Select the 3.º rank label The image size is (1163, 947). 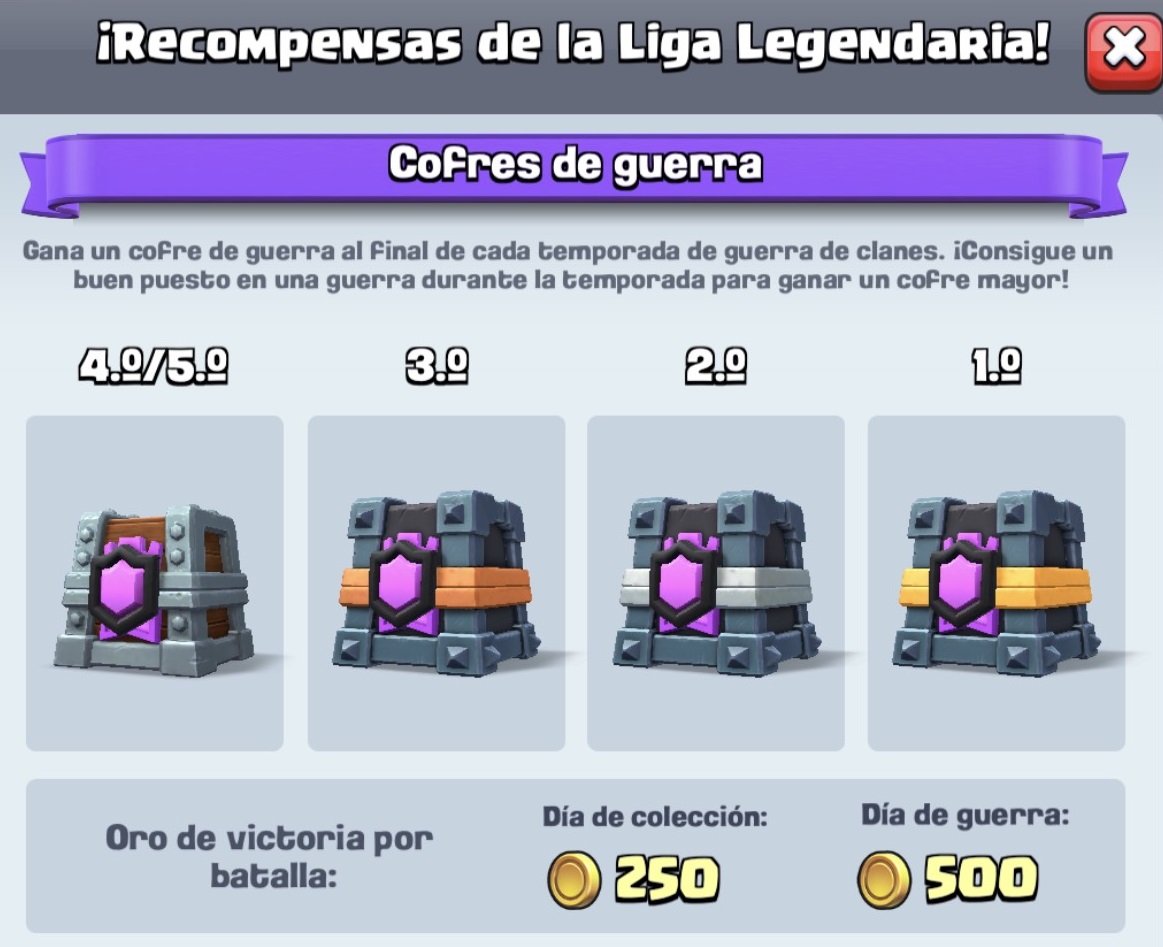[437, 366]
